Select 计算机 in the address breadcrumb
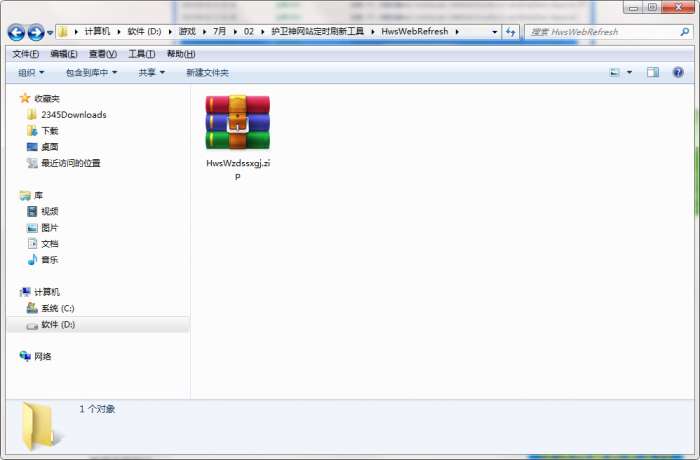Image resolution: width=700 pixels, height=460 pixels. [x=97, y=31]
